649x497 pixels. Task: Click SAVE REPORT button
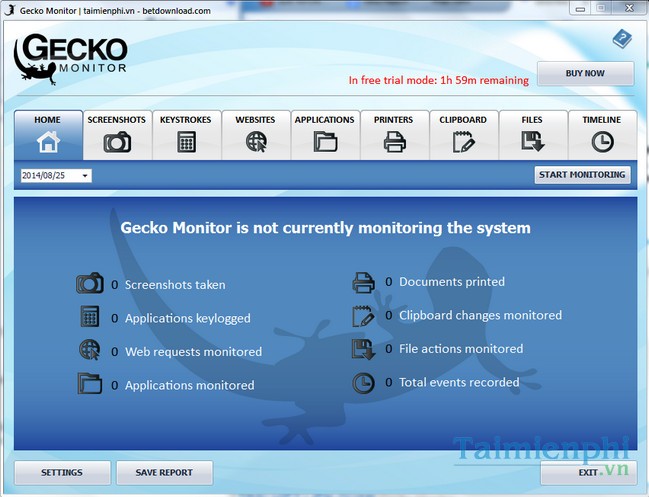pos(164,472)
